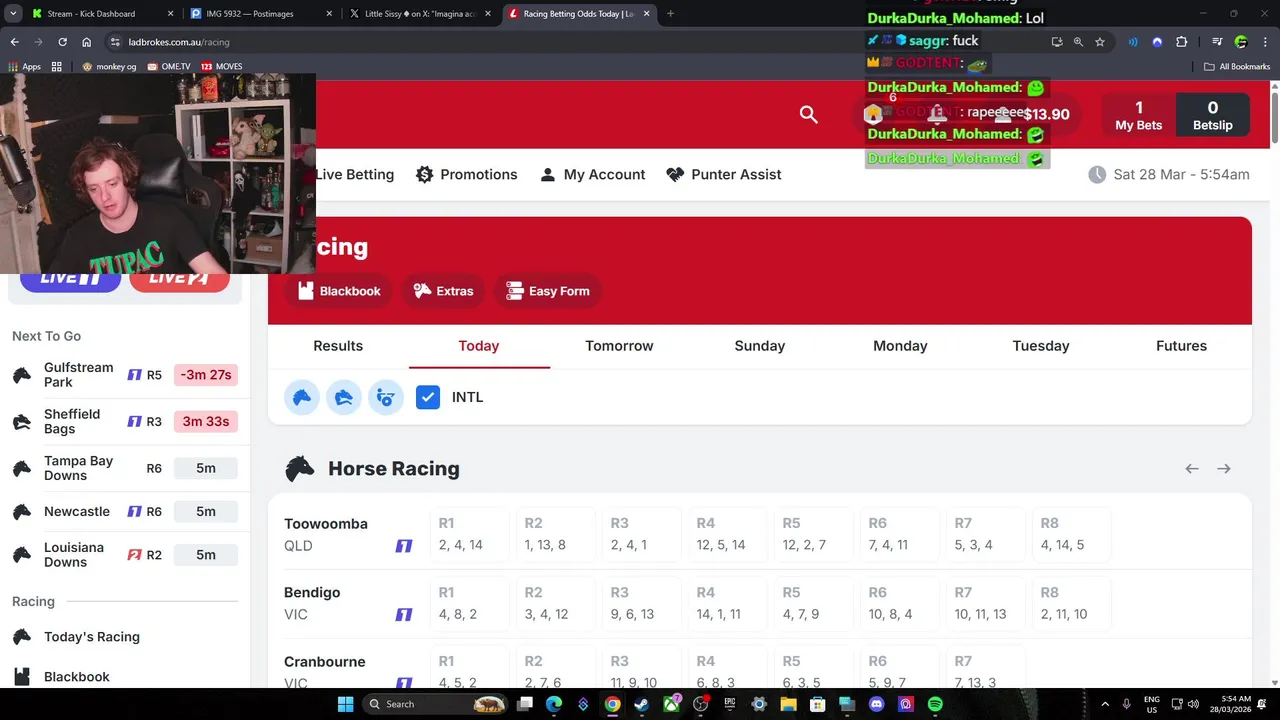Click the previous arrow beside Horse Racing
This screenshot has width=1280, height=720.
pyautogui.click(x=1192, y=468)
